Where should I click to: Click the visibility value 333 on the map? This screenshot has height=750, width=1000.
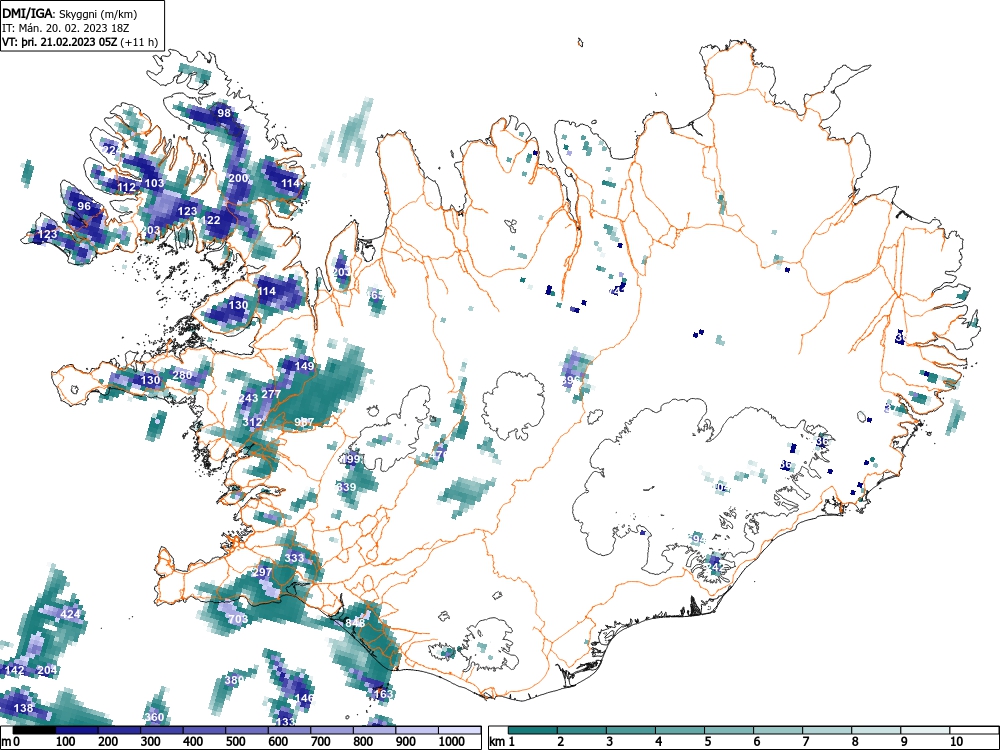point(295,557)
